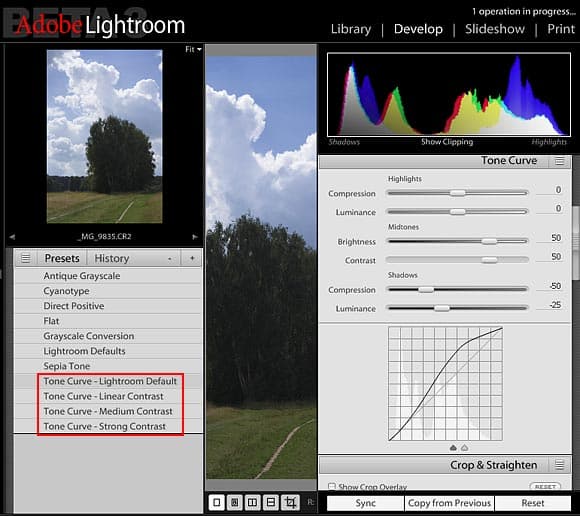Click the Midtones Contrast value 50
Image resolution: width=580 pixels, height=516 pixels.
coord(556,257)
